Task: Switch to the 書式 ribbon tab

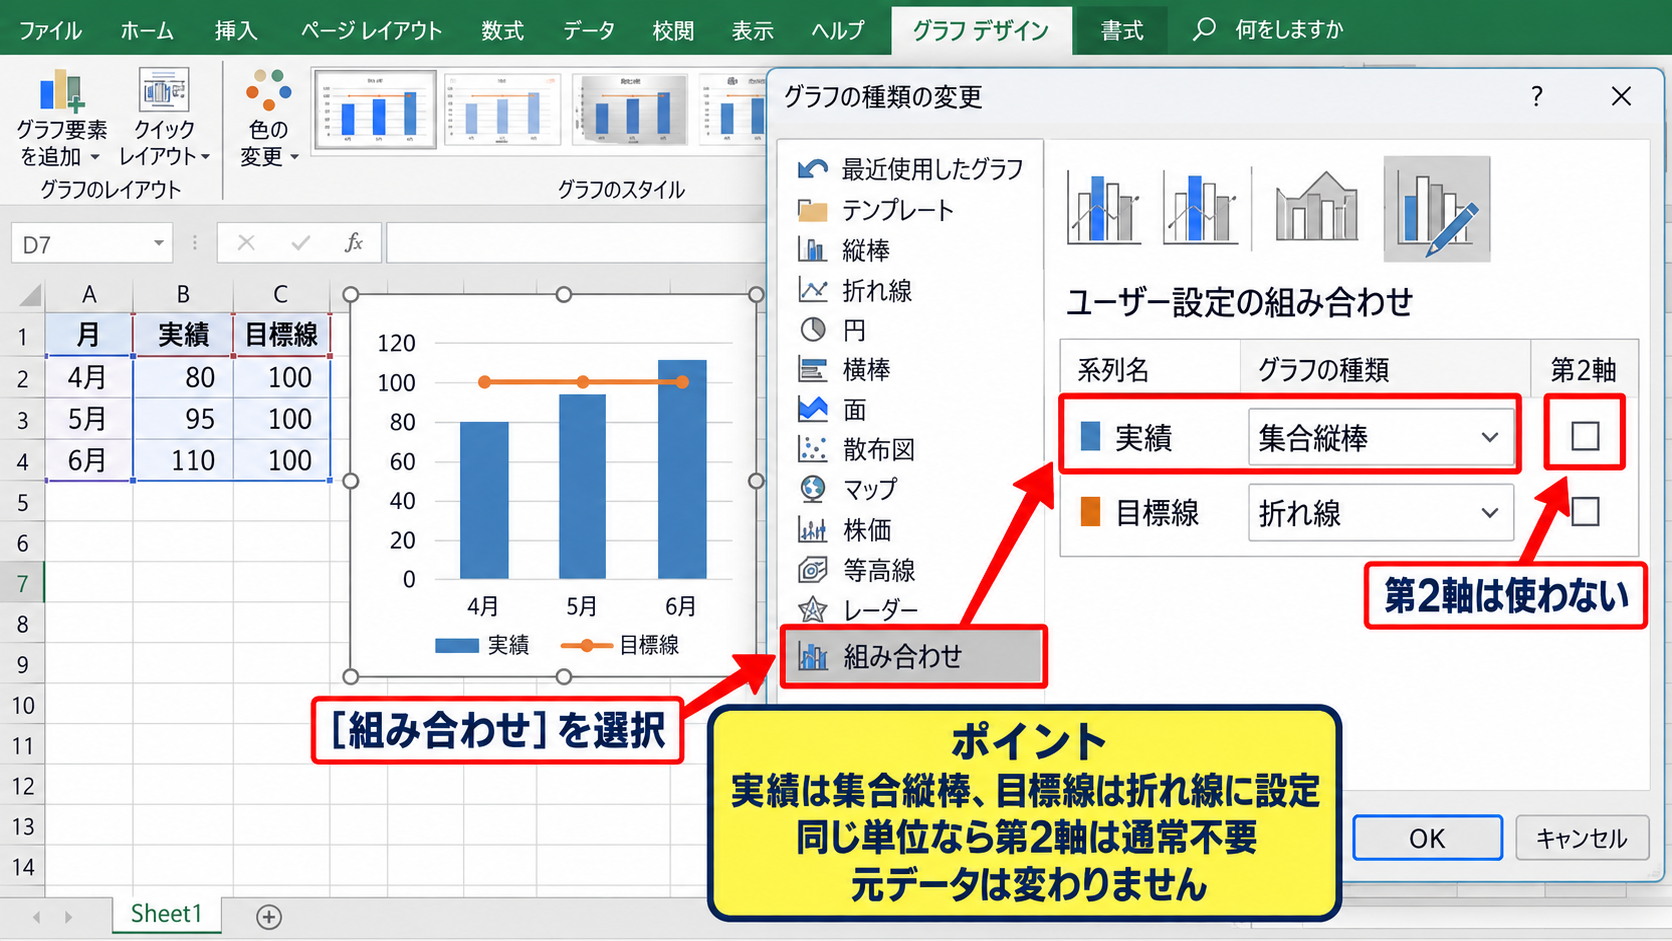Action: click(1122, 30)
